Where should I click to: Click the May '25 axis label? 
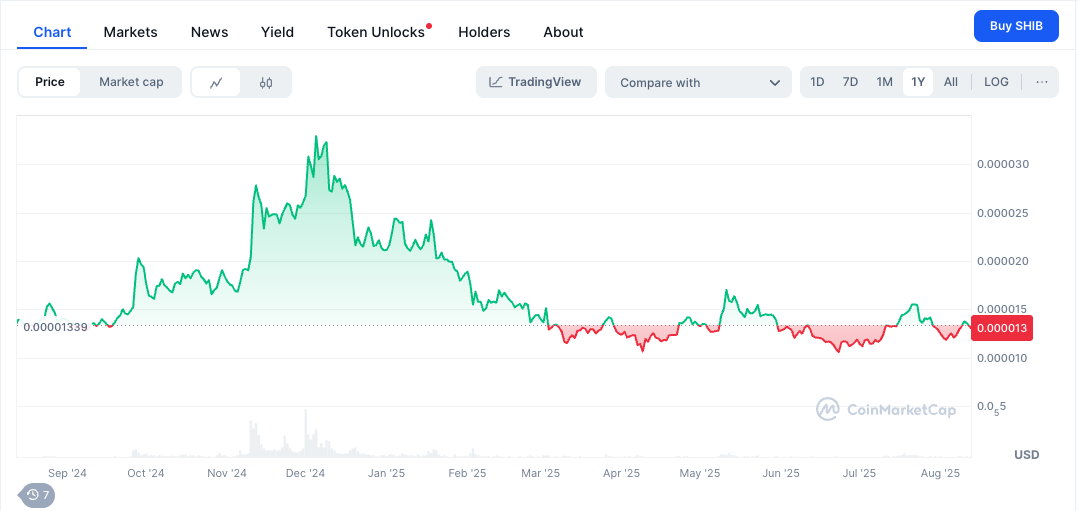(700, 473)
